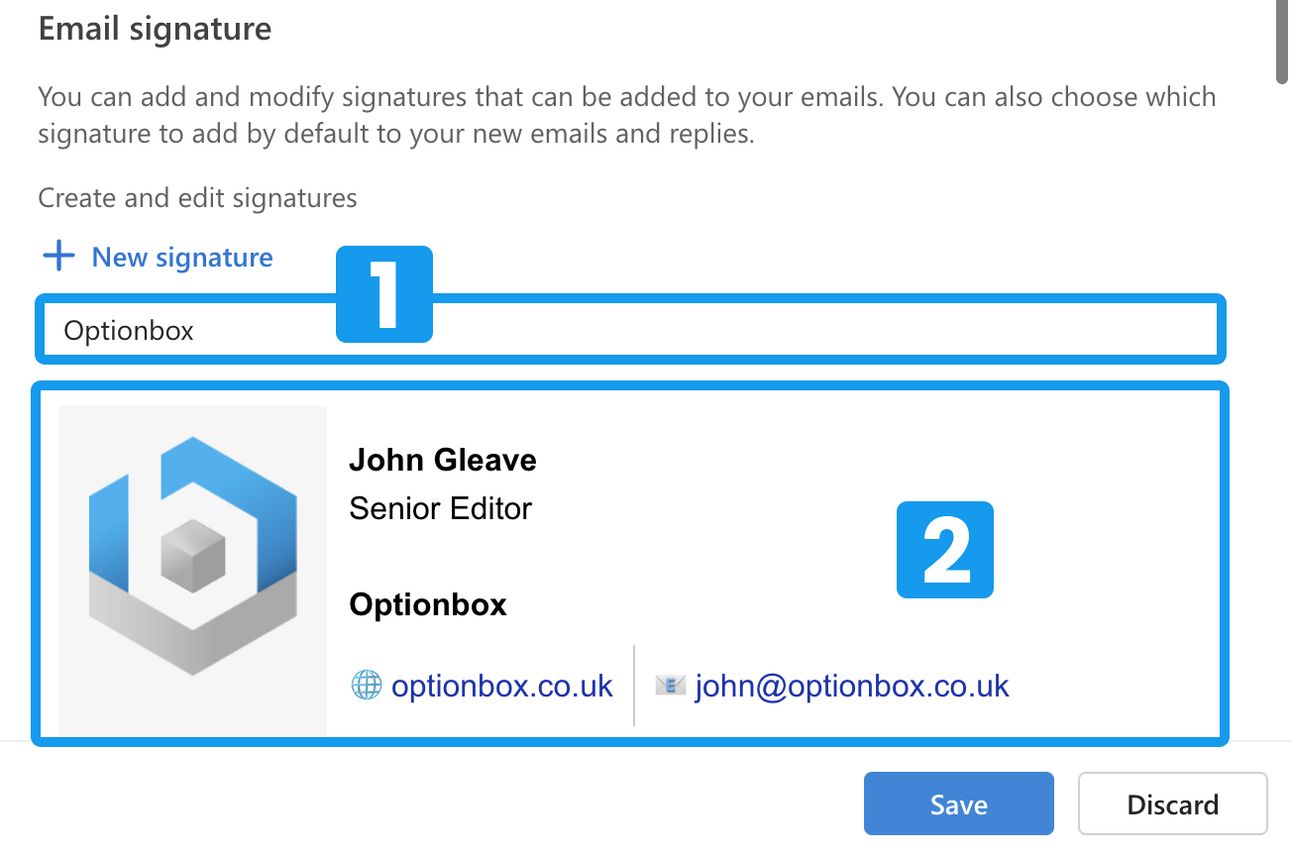Click the vertical scrollbar thumb
Screen dimensions: 1292x856
(x=1283, y=40)
